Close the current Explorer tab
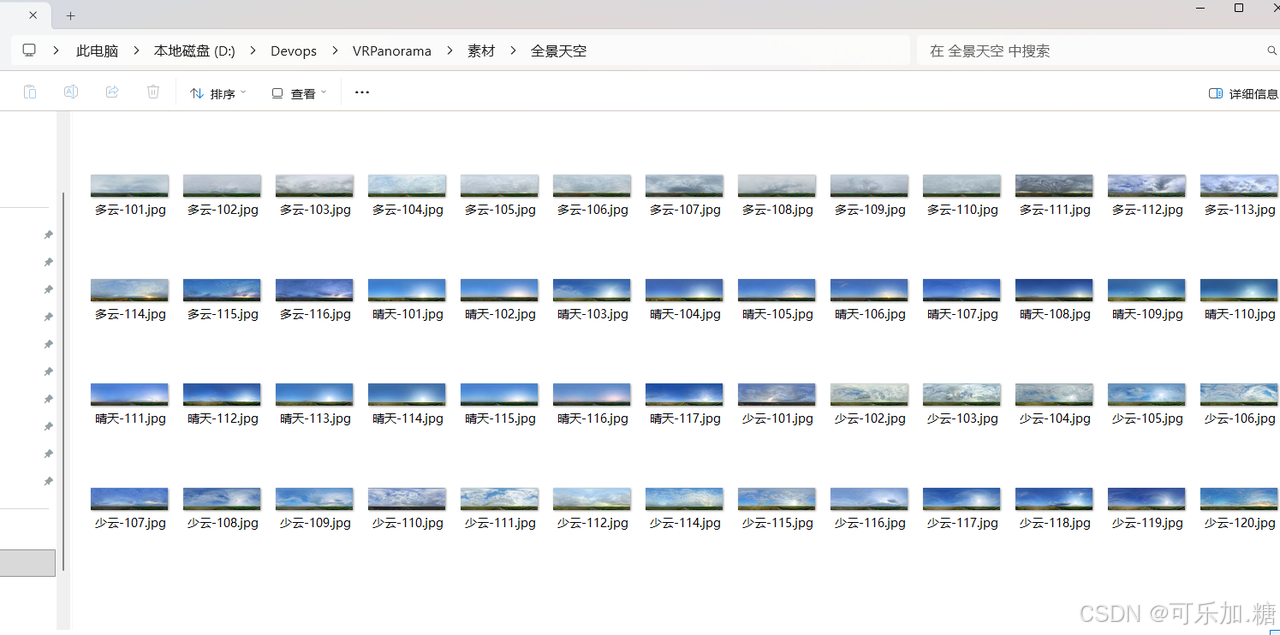Screen dimensions: 1280x635 34,16
